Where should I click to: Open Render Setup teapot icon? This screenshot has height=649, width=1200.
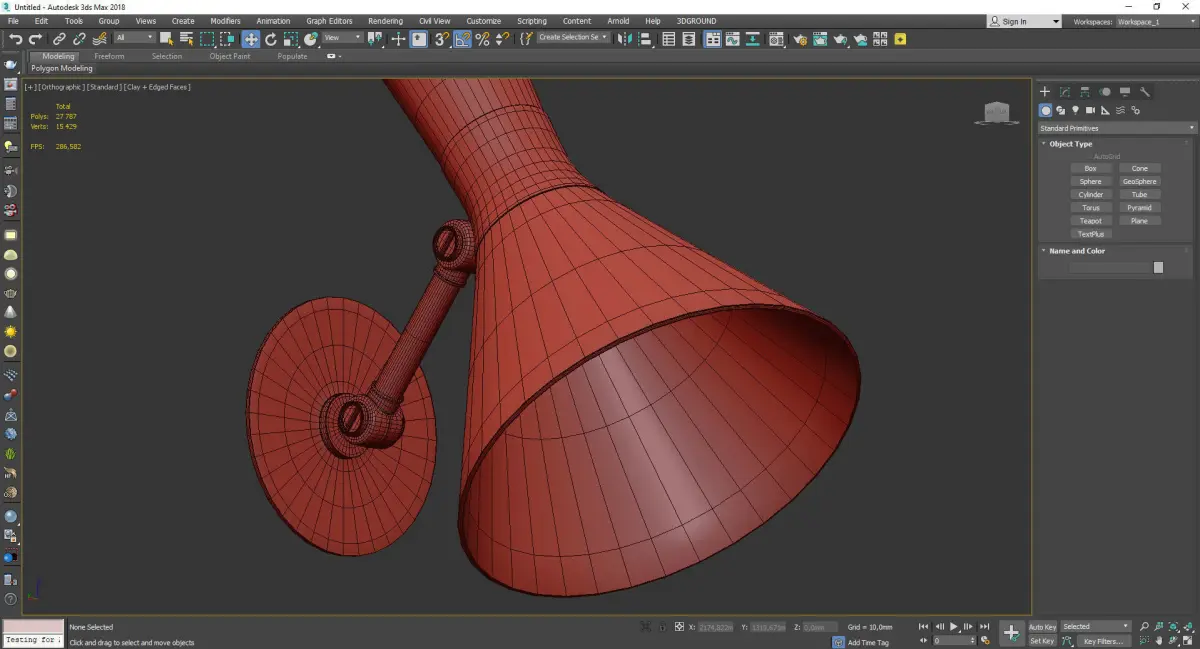pyautogui.click(x=800, y=39)
